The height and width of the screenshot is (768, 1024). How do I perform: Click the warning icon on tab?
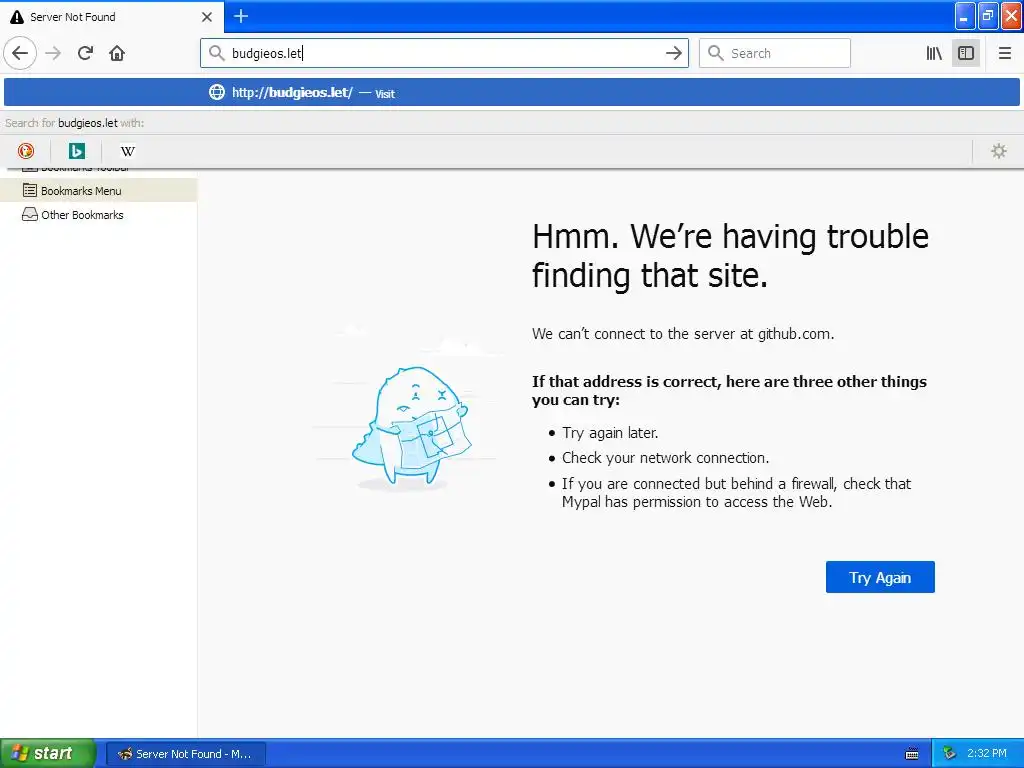[x=17, y=17]
